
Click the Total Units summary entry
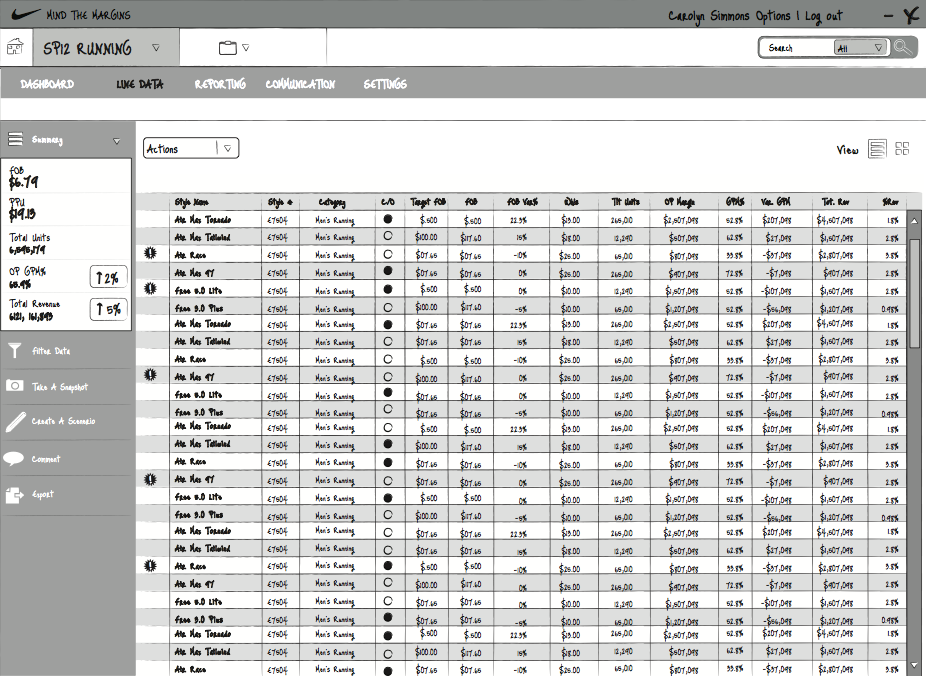coord(30,243)
